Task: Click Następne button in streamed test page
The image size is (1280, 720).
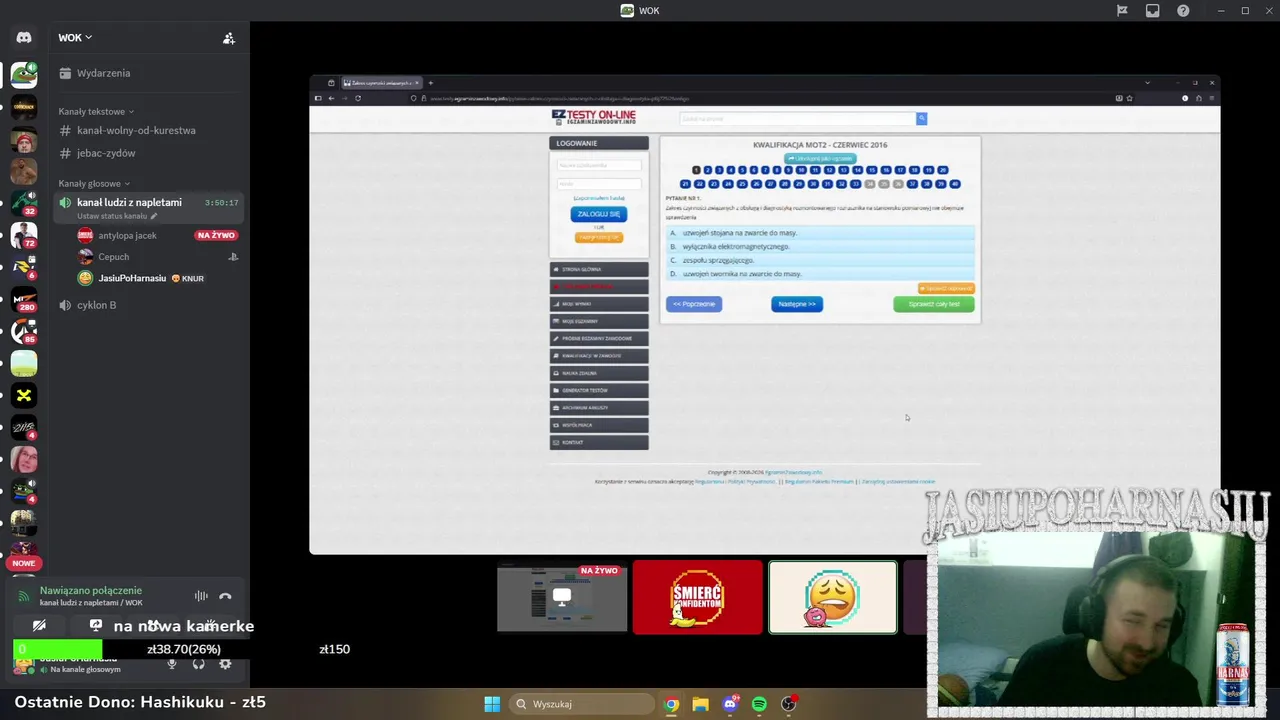Action: pos(797,304)
